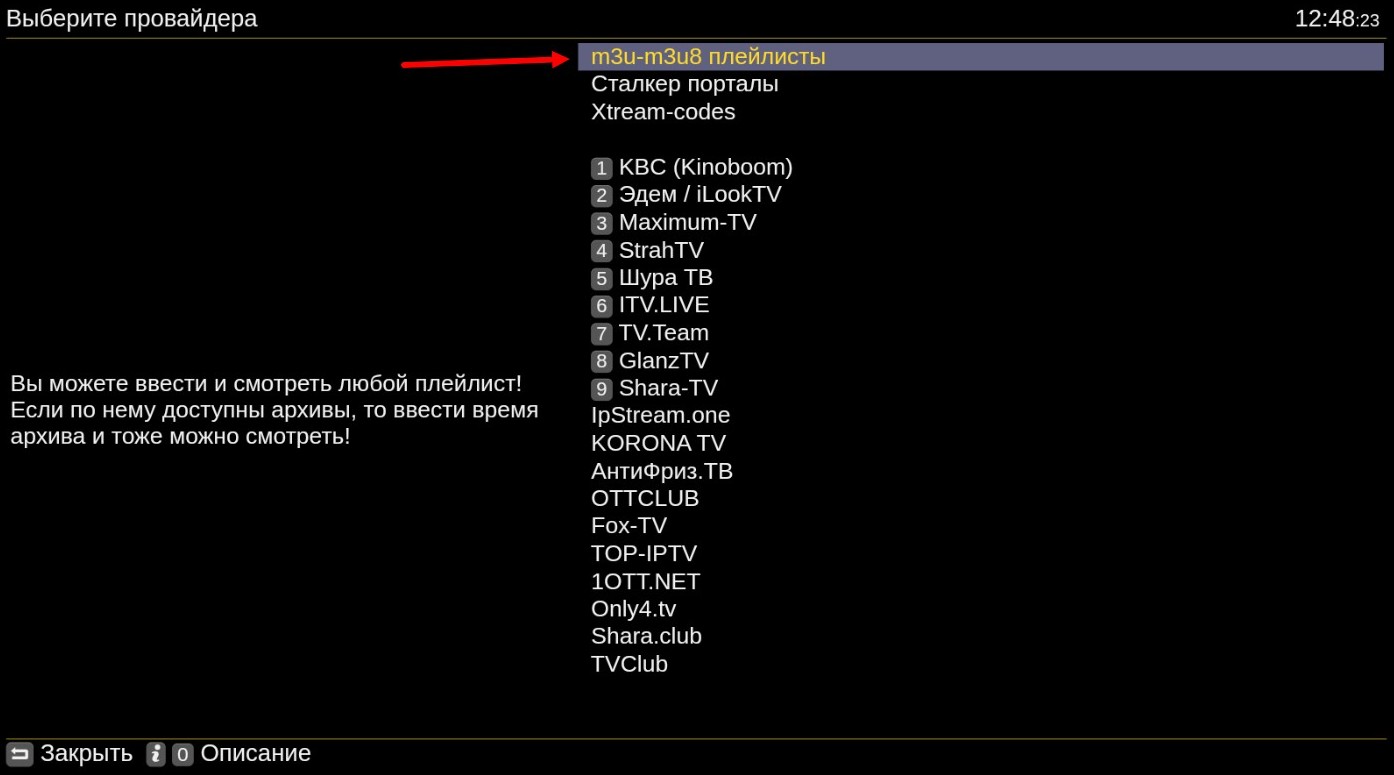Select the ITV.LIVE provider
Screen dimensions: 1394x775
pyautogui.click(x=664, y=305)
